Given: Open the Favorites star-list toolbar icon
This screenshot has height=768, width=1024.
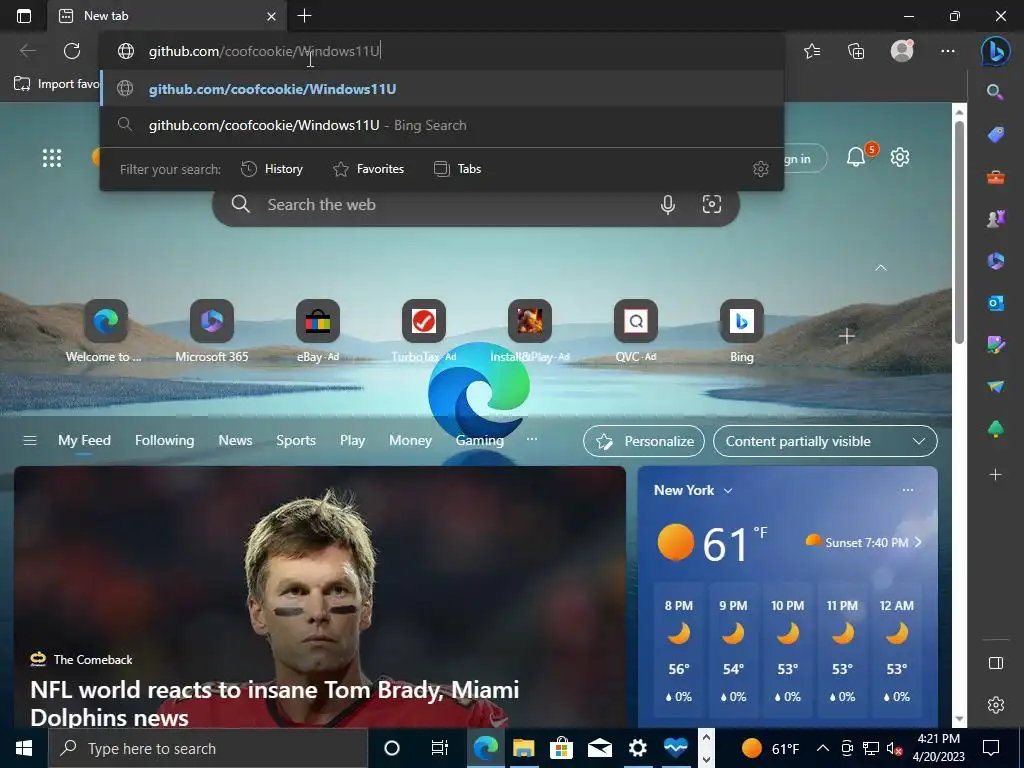Looking at the screenshot, I should (x=812, y=51).
